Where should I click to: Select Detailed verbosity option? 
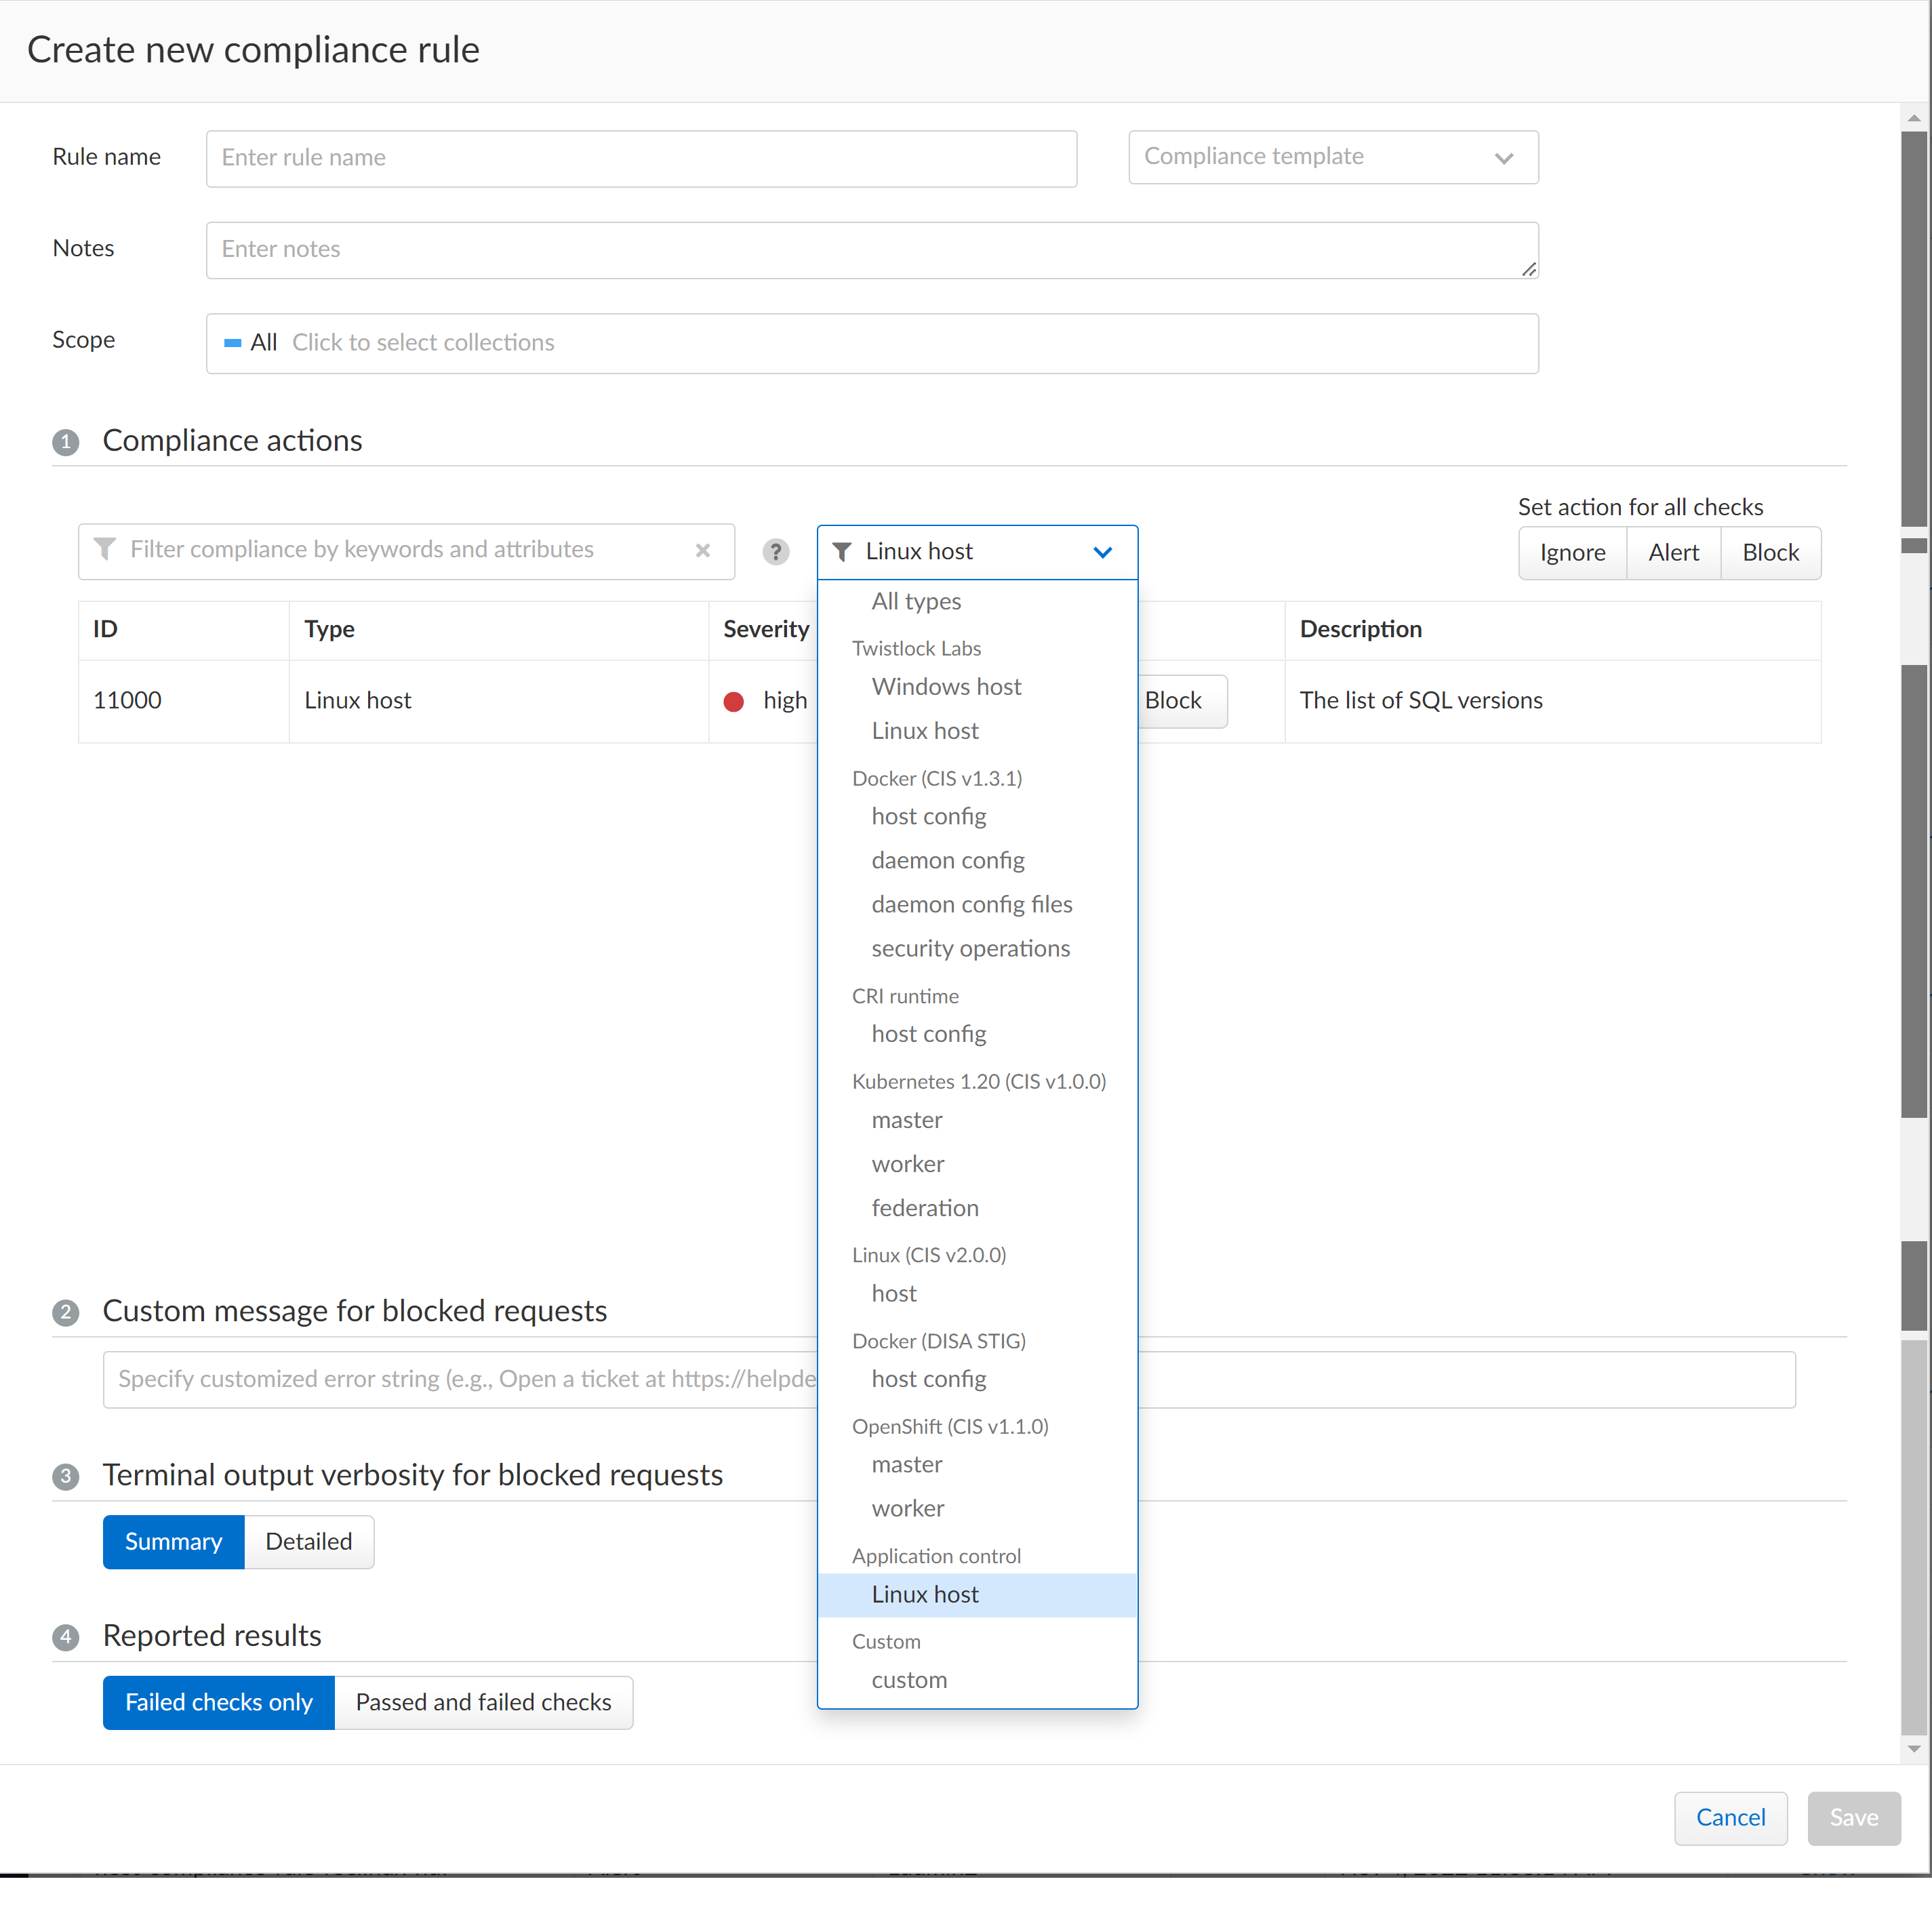pos(309,1542)
